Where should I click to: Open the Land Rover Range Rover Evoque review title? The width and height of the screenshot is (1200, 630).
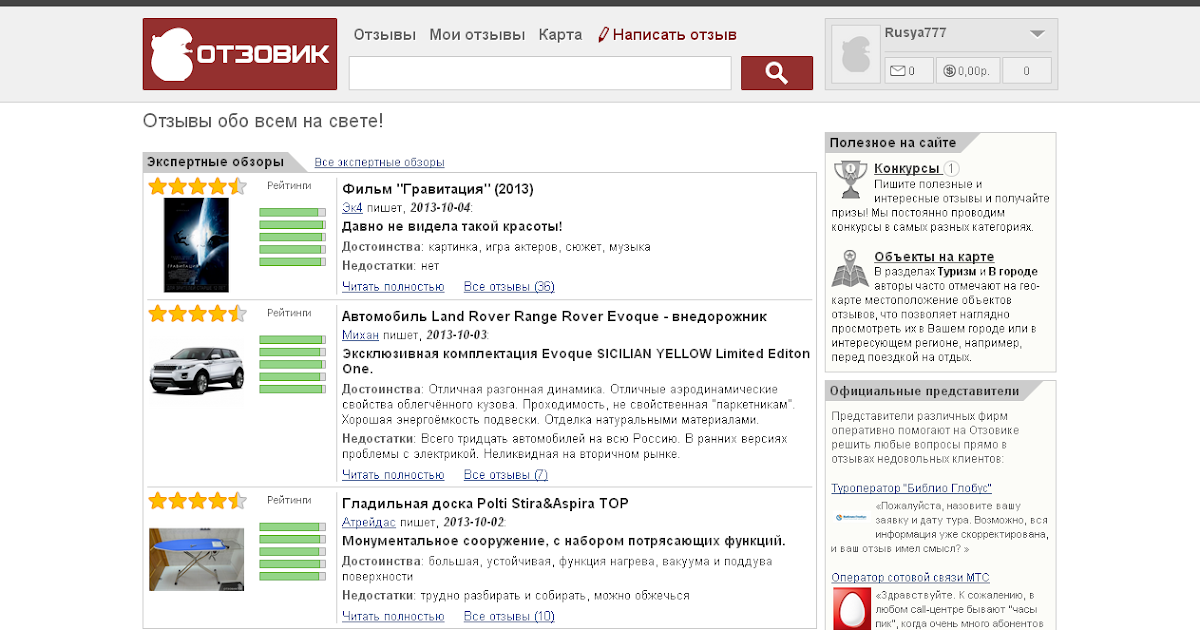(x=554, y=317)
